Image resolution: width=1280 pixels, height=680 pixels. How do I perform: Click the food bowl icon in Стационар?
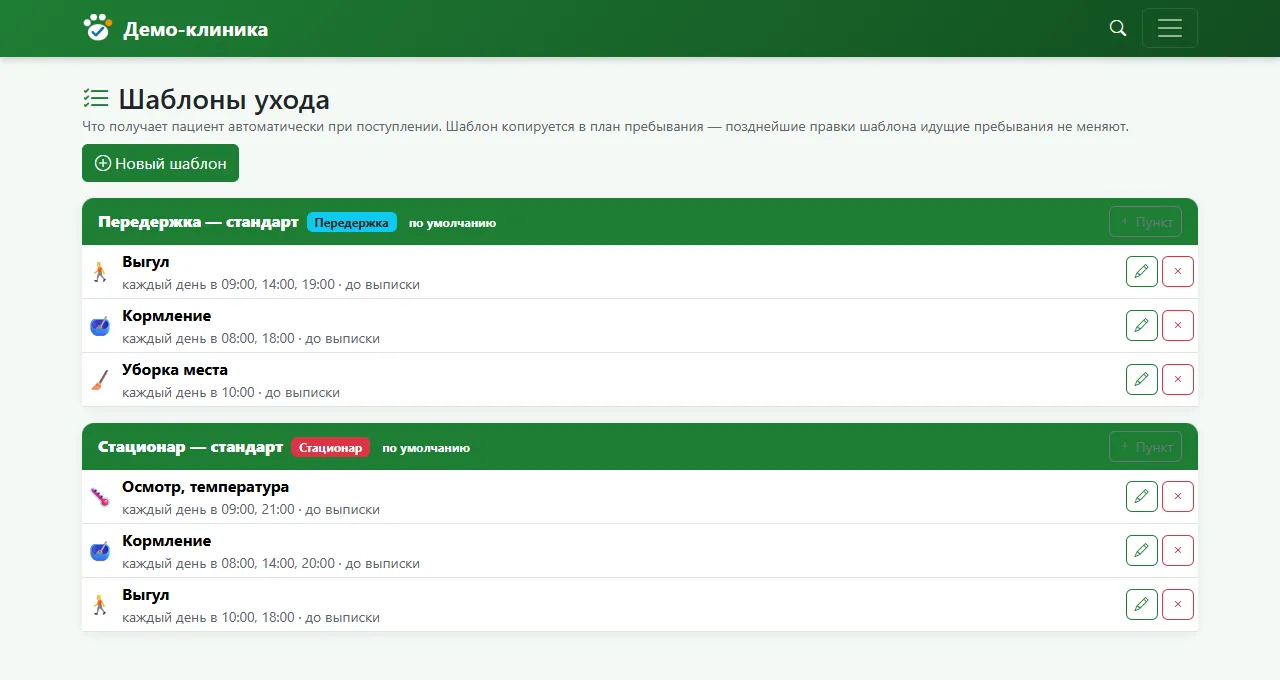99,551
